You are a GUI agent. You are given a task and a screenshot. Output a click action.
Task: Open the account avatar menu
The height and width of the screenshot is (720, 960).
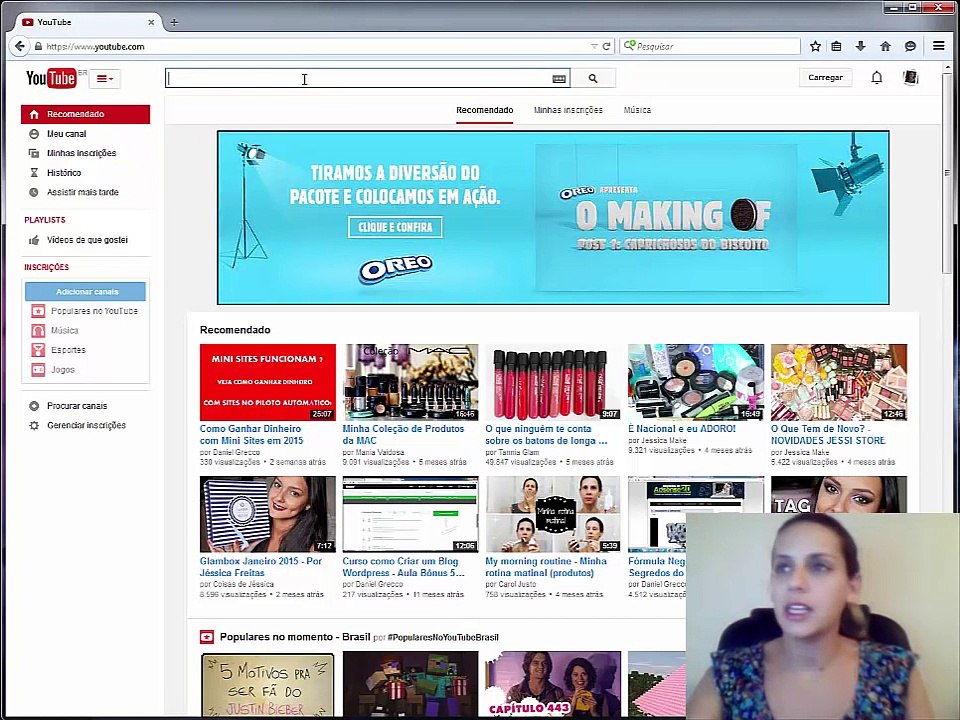(910, 77)
